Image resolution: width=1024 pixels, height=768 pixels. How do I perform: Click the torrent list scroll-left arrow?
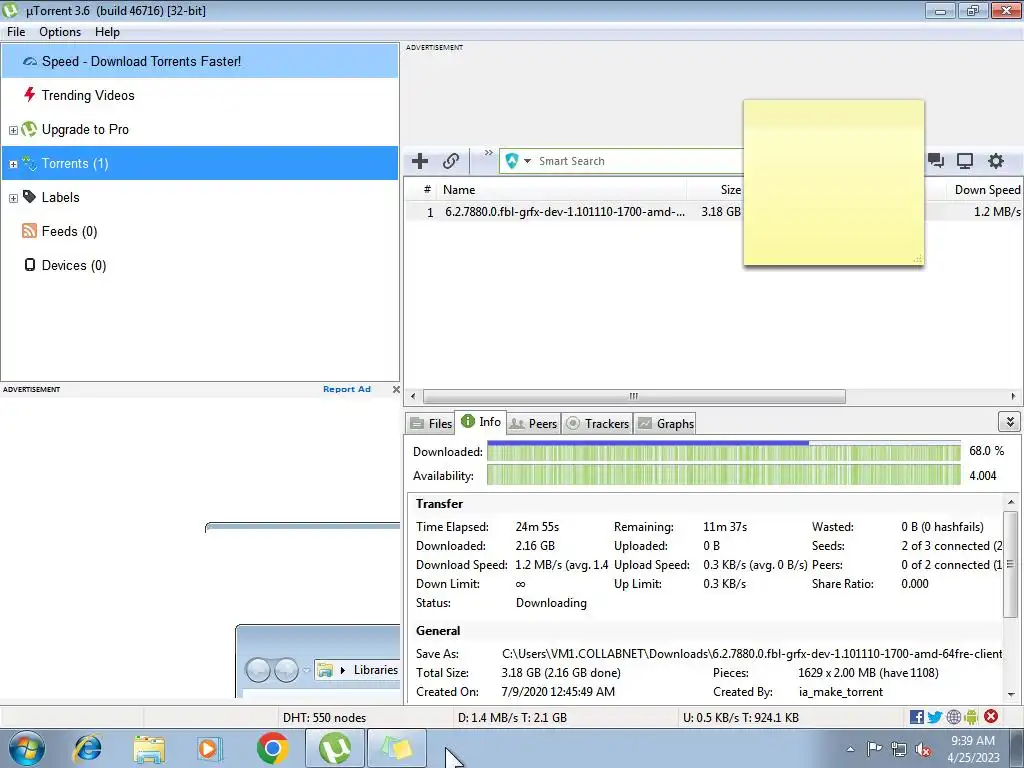pyautogui.click(x=413, y=396)
